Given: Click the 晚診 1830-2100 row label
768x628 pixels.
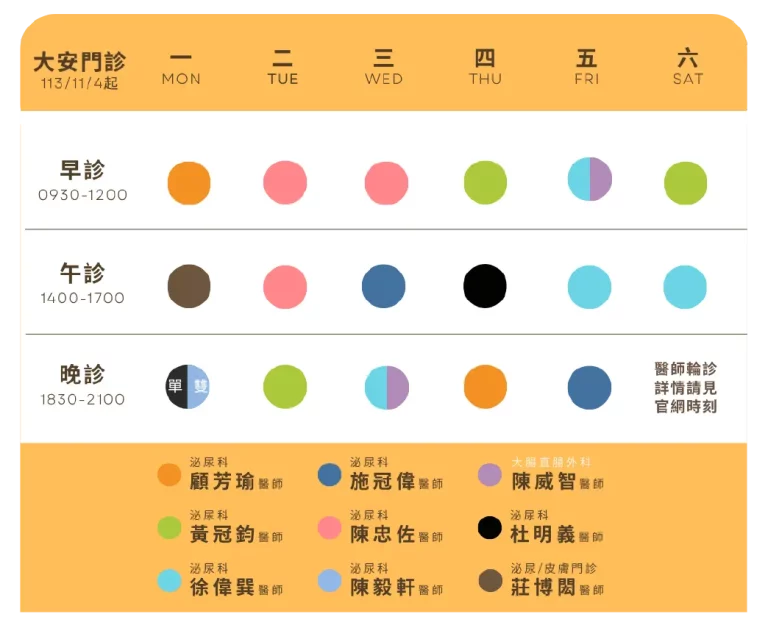Looking at the screenshot, I should coord(83,385).
